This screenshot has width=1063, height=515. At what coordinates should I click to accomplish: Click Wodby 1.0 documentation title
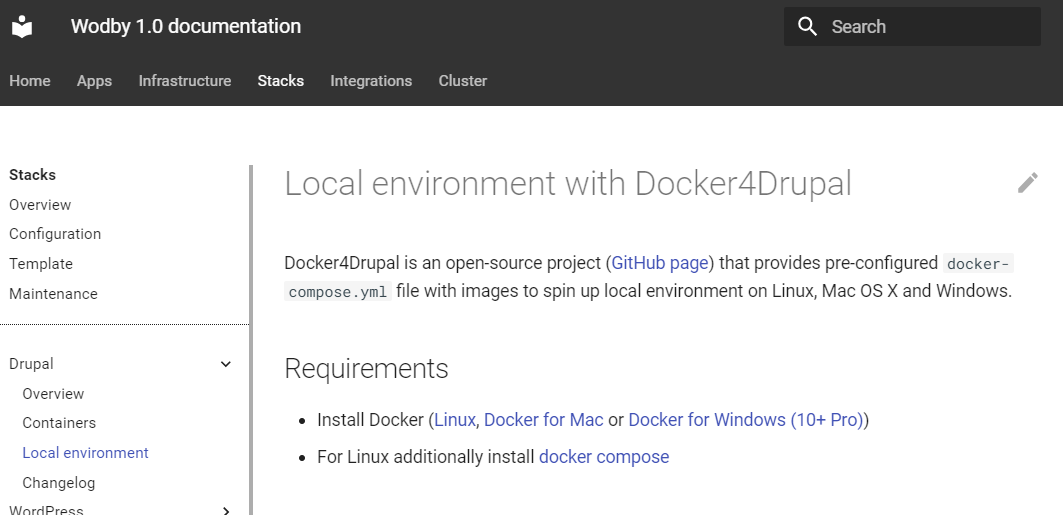click(x=186, y=26)
